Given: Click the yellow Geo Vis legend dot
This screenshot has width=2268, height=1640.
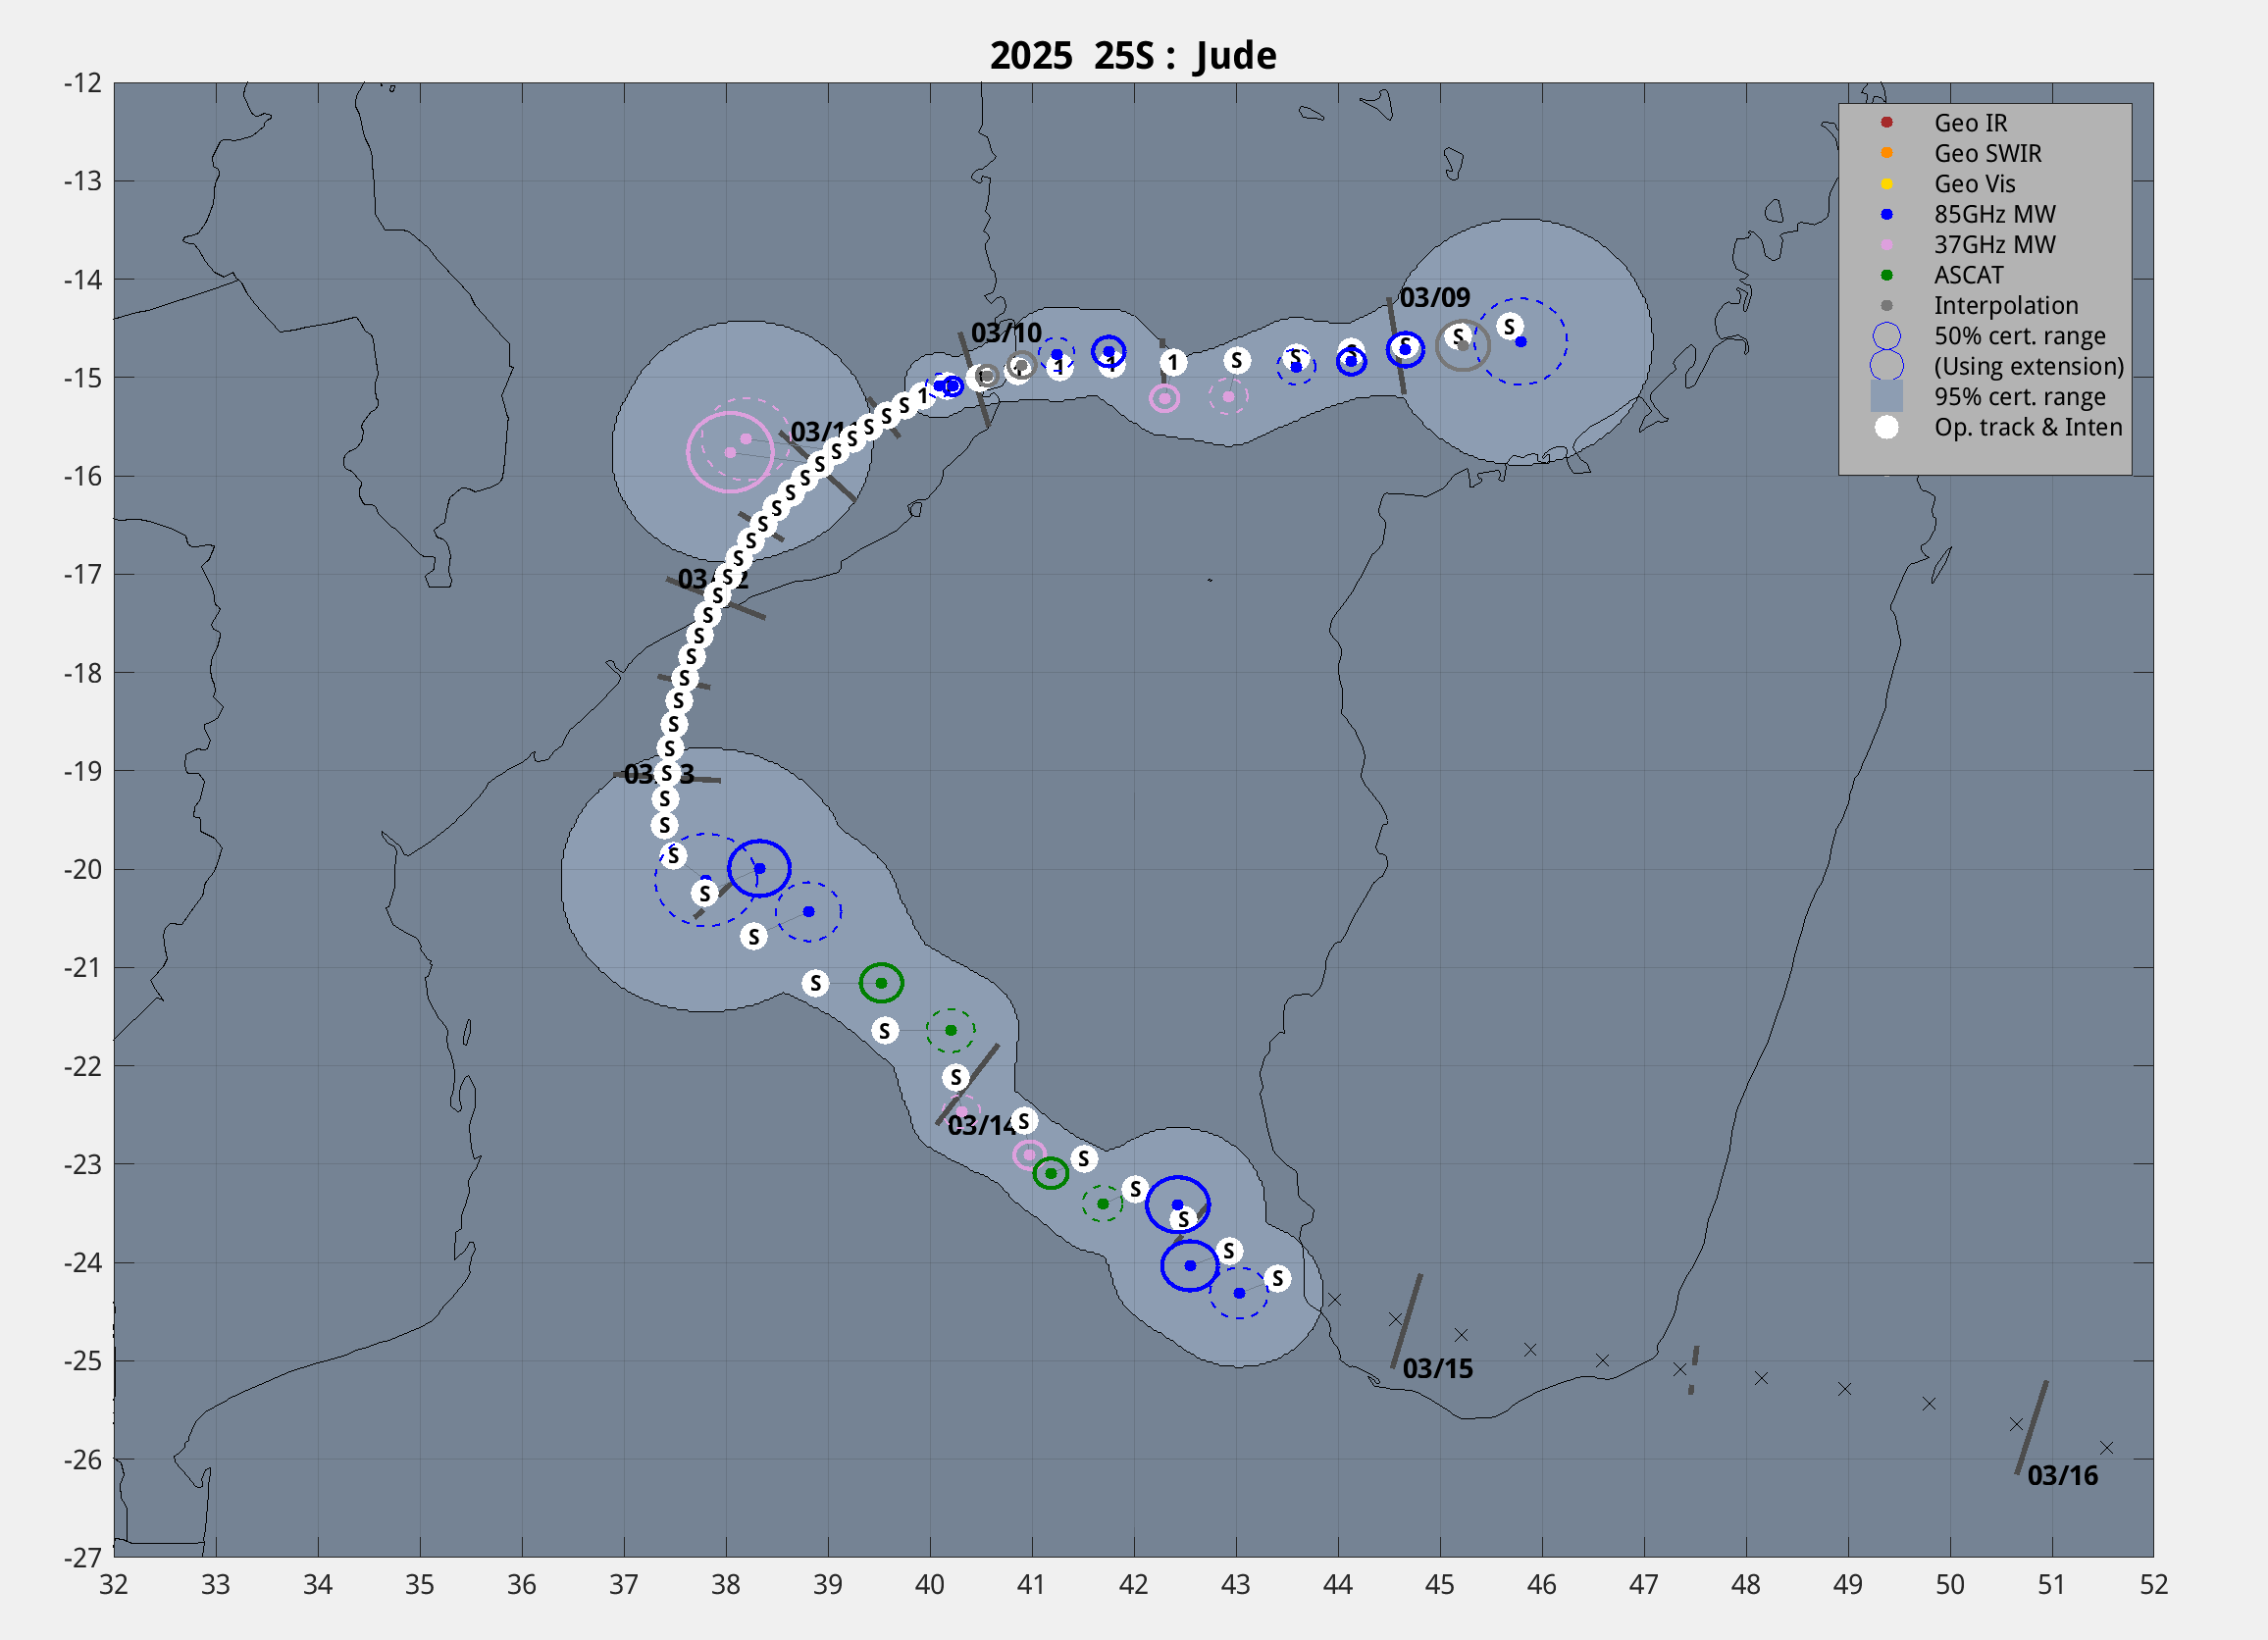Looking at the screenshot, I should tap(1886, 183).
